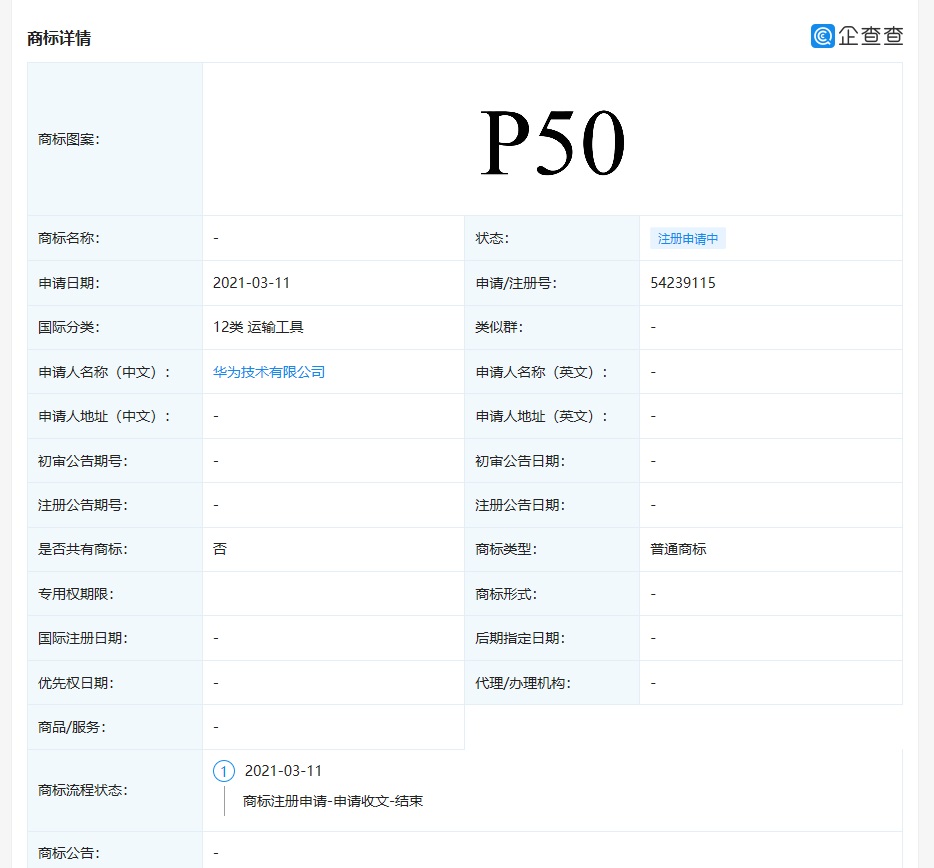Click the 国际注册日期: label

point(83,638)
